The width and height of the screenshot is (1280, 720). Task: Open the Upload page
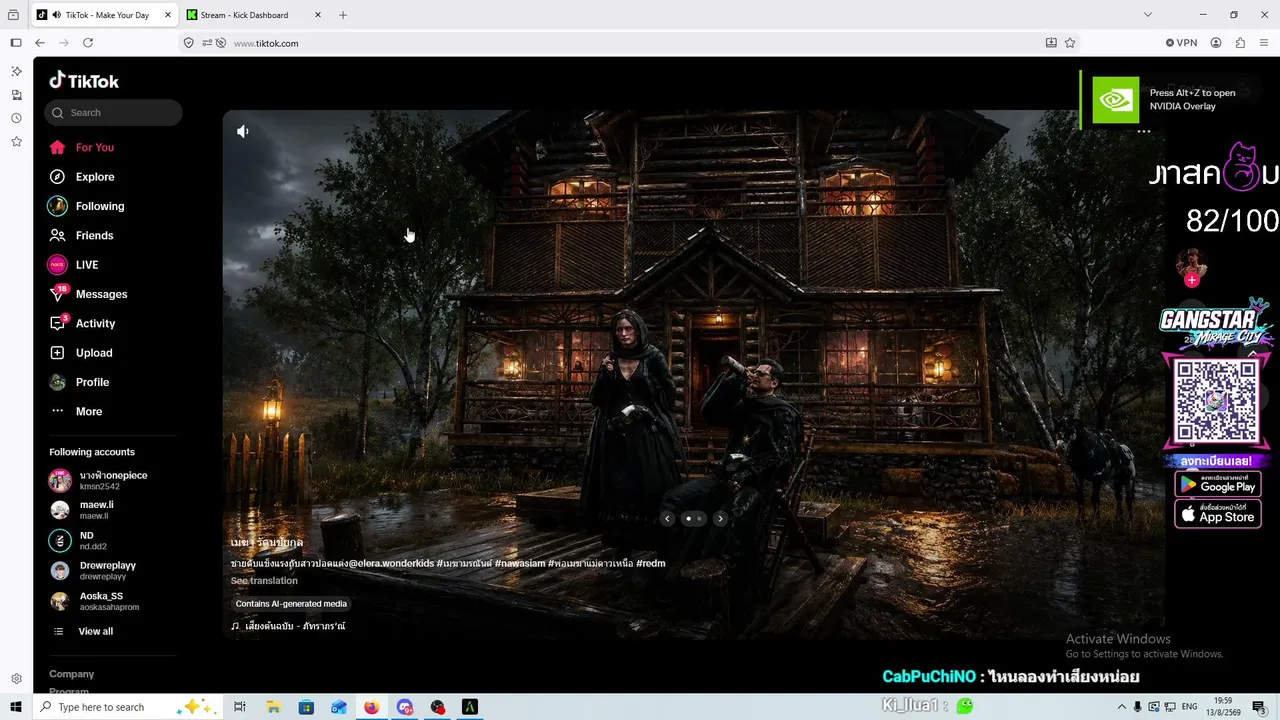click(80, 353)
